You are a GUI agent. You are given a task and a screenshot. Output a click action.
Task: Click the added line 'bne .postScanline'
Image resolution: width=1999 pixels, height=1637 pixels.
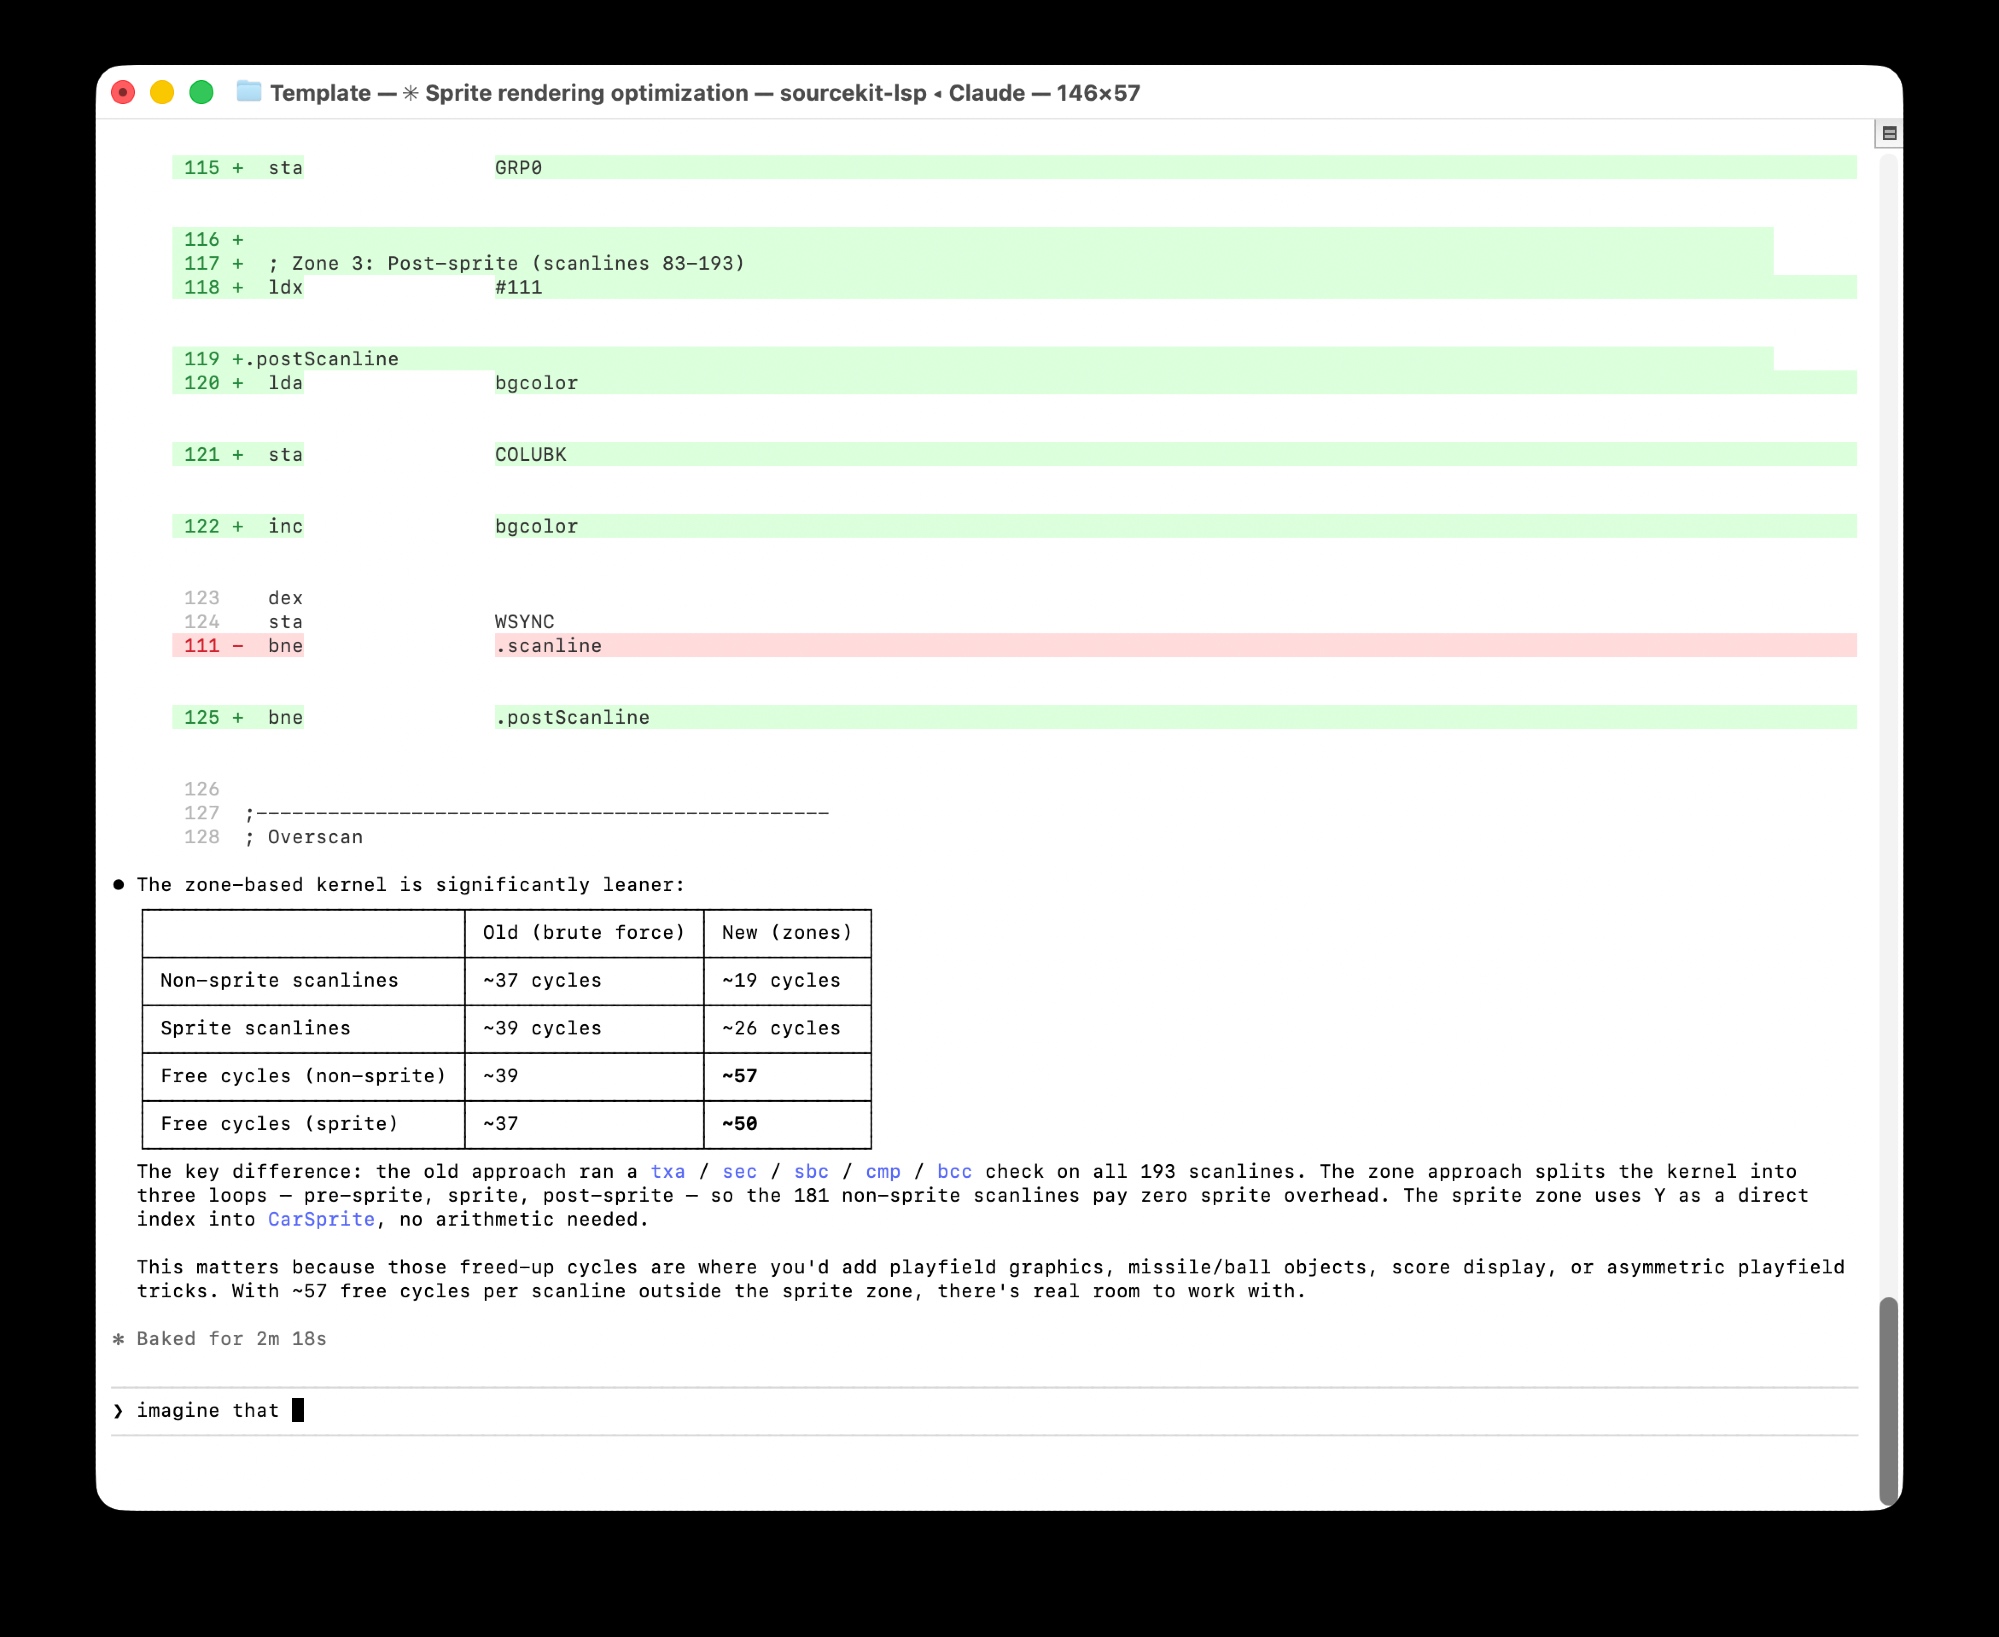tap(572, 717)
